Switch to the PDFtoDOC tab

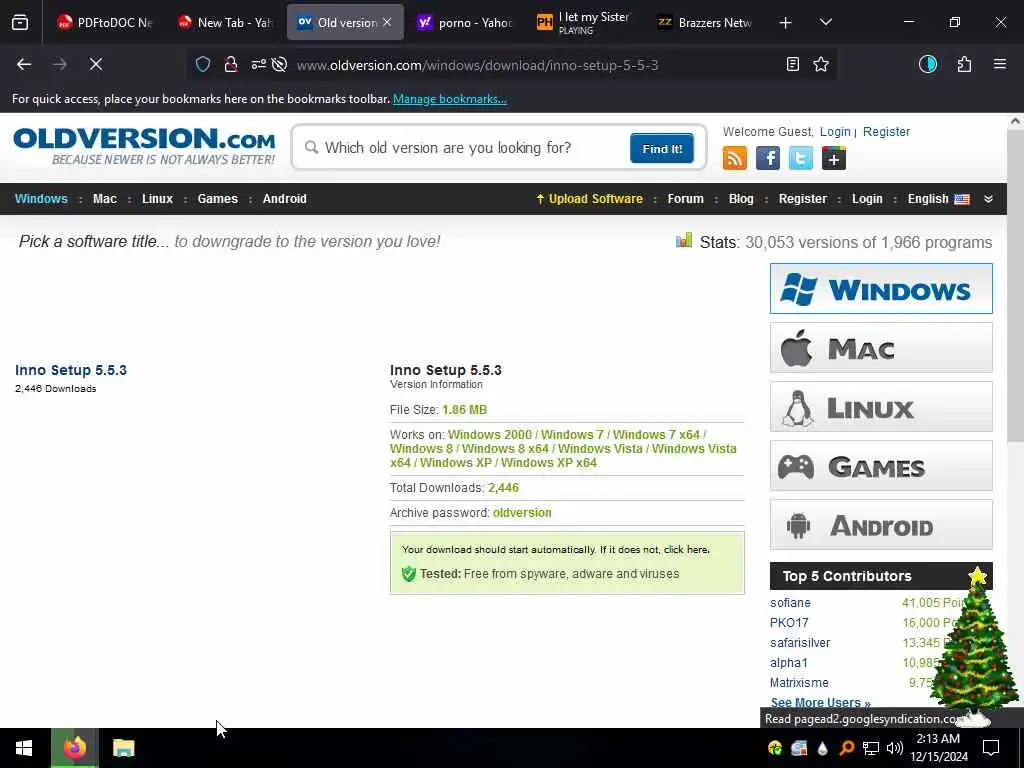point(105,23)
